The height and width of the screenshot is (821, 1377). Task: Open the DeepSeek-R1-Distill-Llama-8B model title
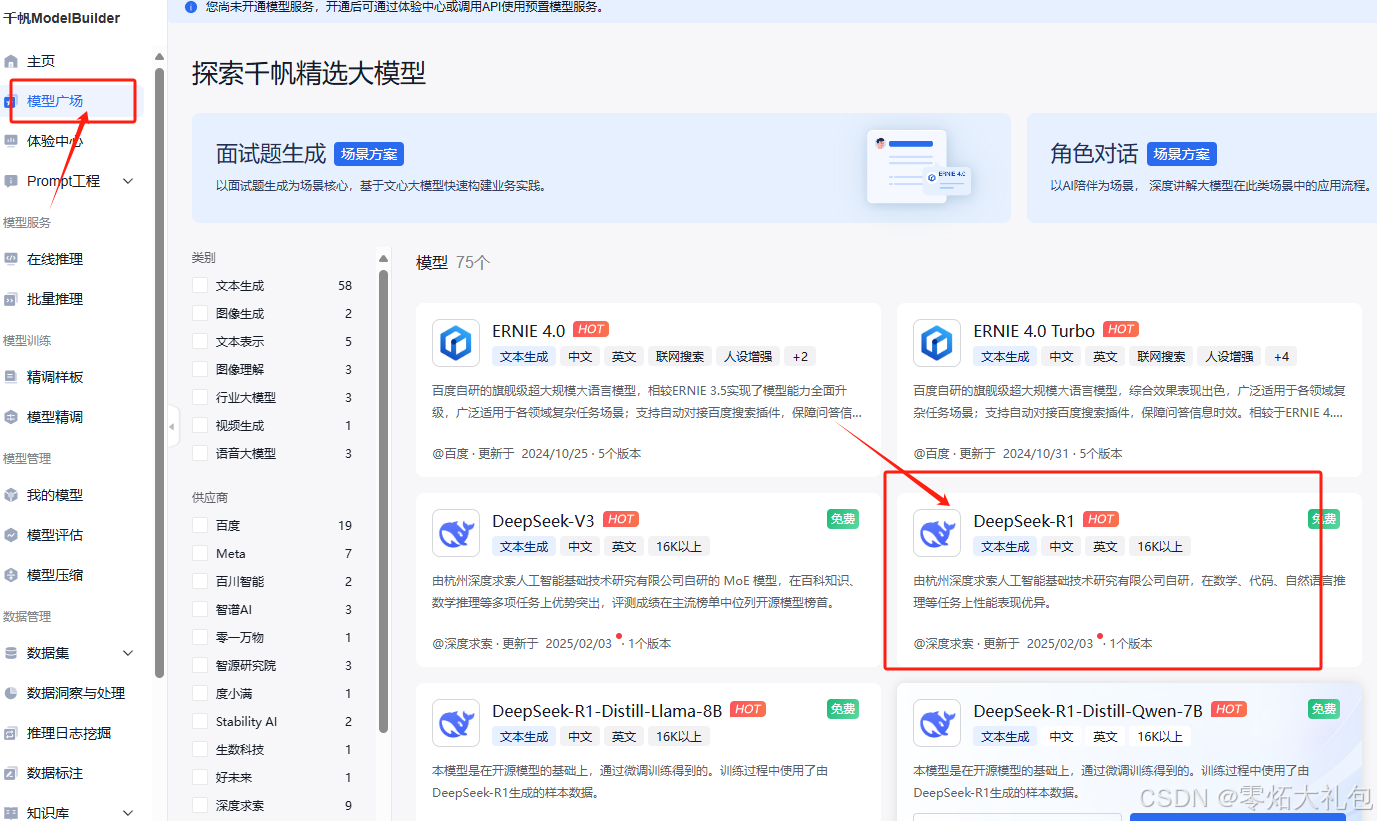click(607, 711)
